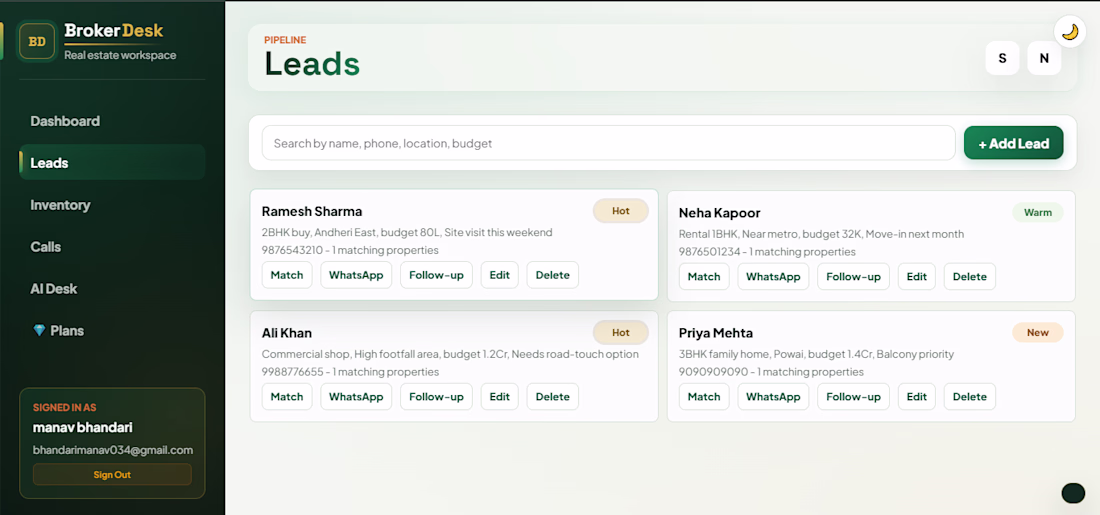
Task: Match properties for Ramesh Sharma
Action: 287,275
